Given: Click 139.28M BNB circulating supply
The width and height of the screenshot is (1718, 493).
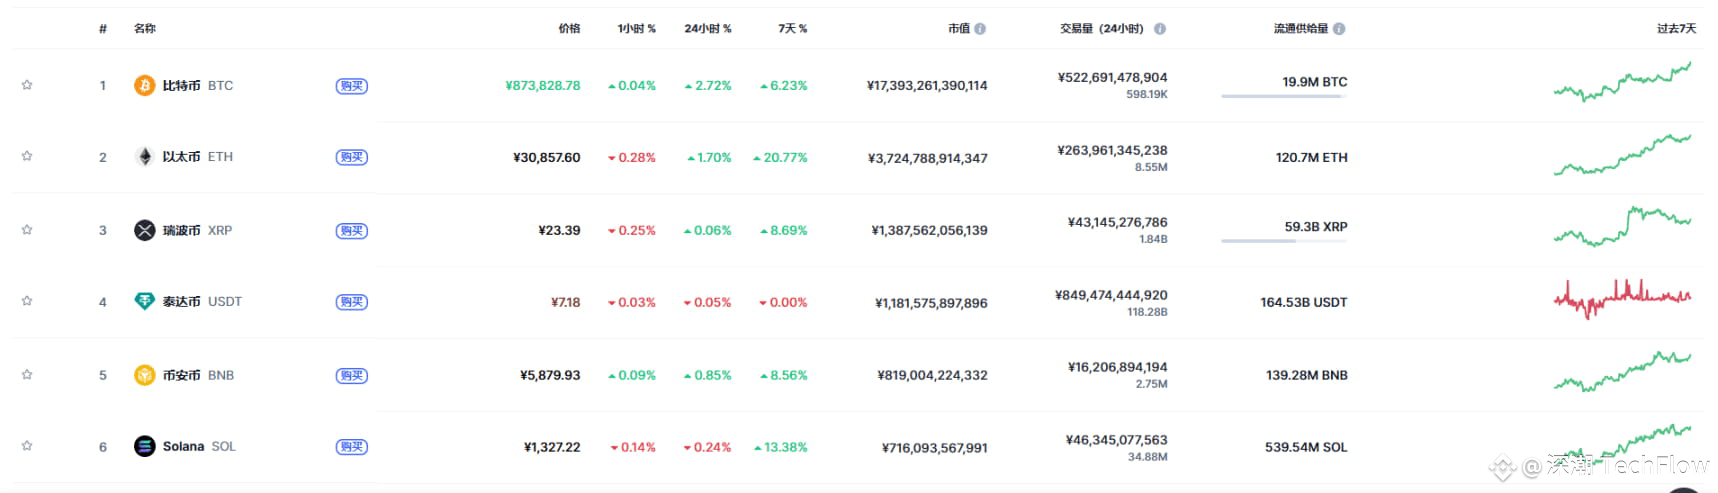Looking at the screenshot, I should [x=1307, y=376].
